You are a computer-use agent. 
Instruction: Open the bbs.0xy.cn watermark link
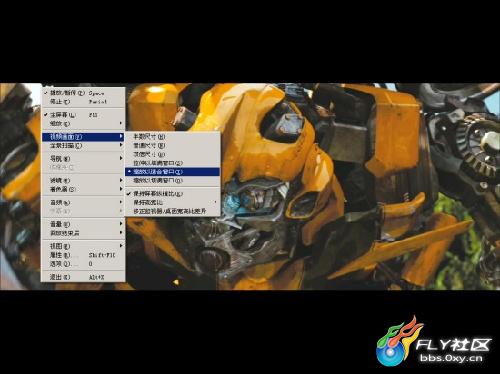pyautogui.click(x=451, y=358)
